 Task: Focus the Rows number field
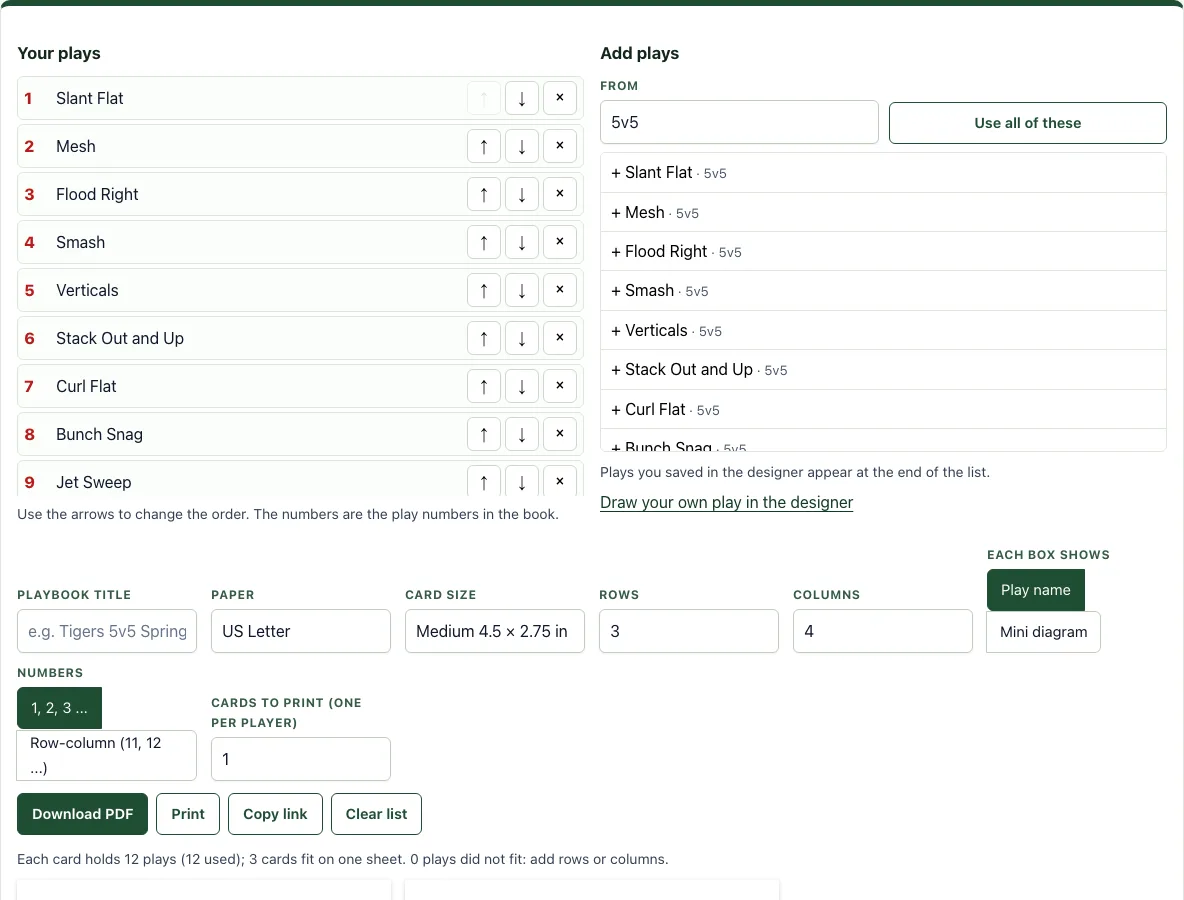click(x=689, y=631)
